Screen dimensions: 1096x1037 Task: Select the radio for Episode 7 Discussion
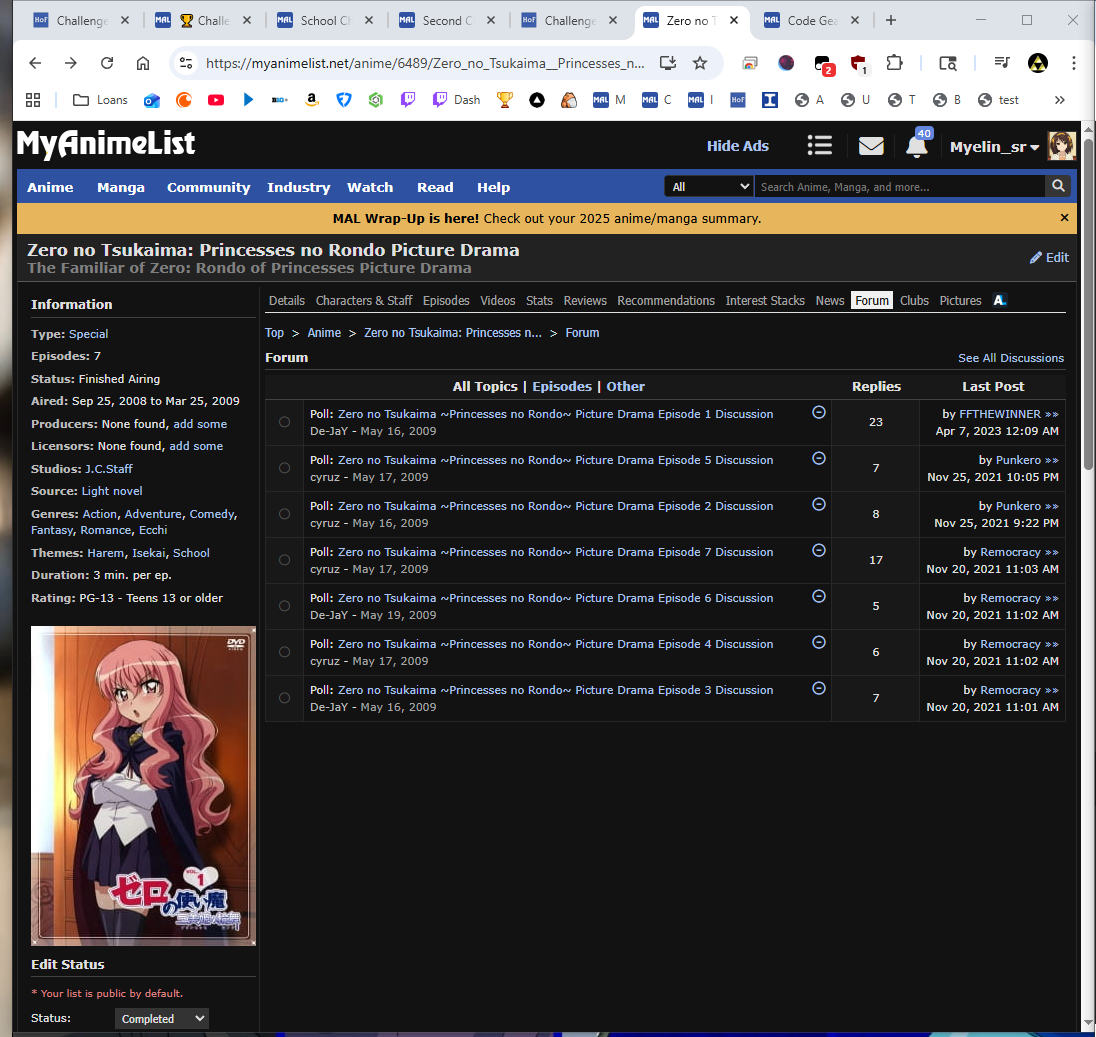click(x=284, y=560)
